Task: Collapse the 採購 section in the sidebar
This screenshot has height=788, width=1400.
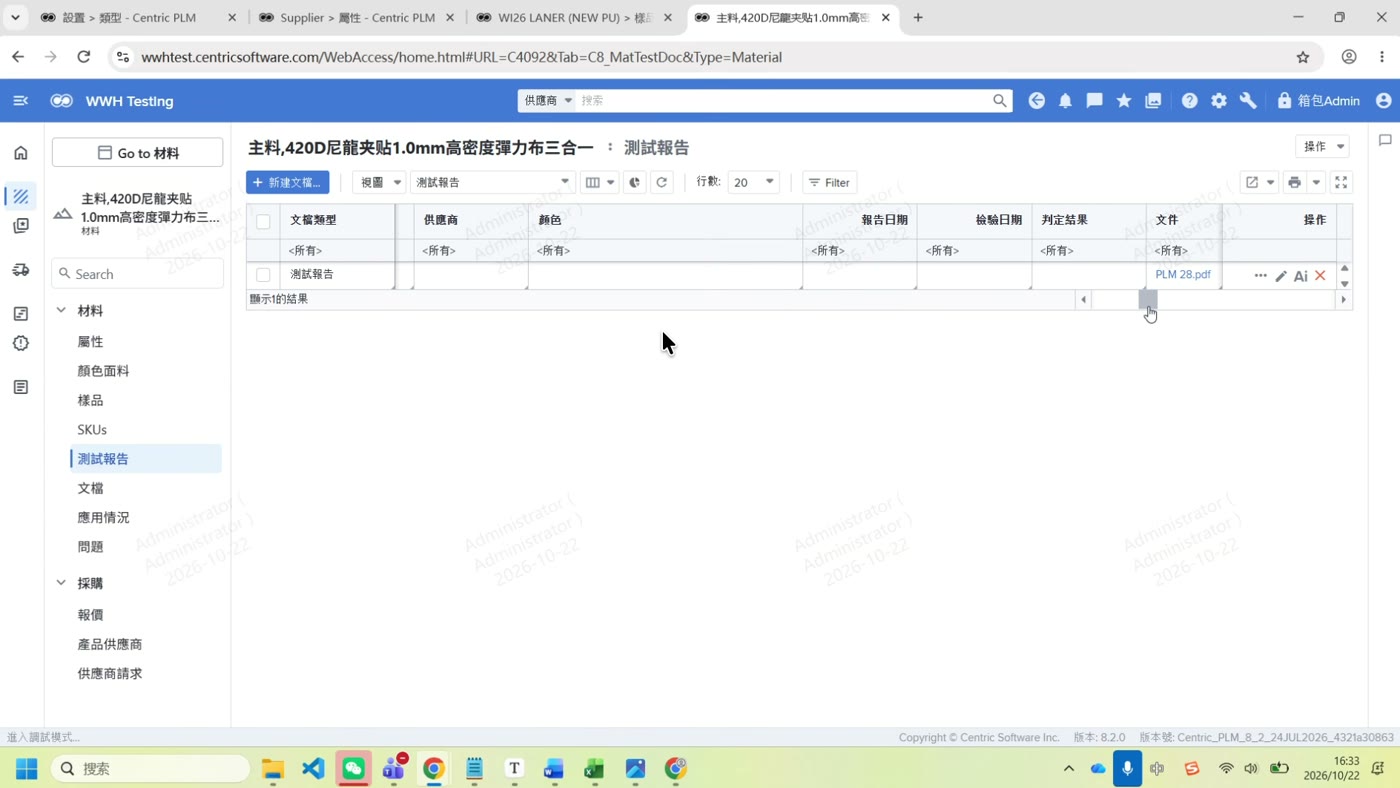Action: pos(61,583)
